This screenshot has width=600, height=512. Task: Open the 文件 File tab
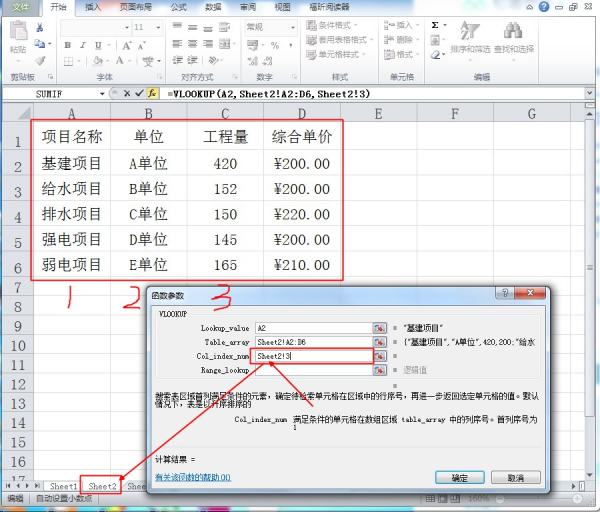(x=20, y=7)
